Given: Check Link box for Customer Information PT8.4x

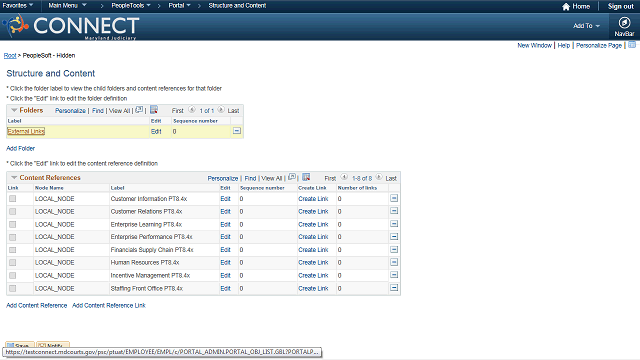Looking at the screenshot, I should pyautogui.click(x=13, y=199).
